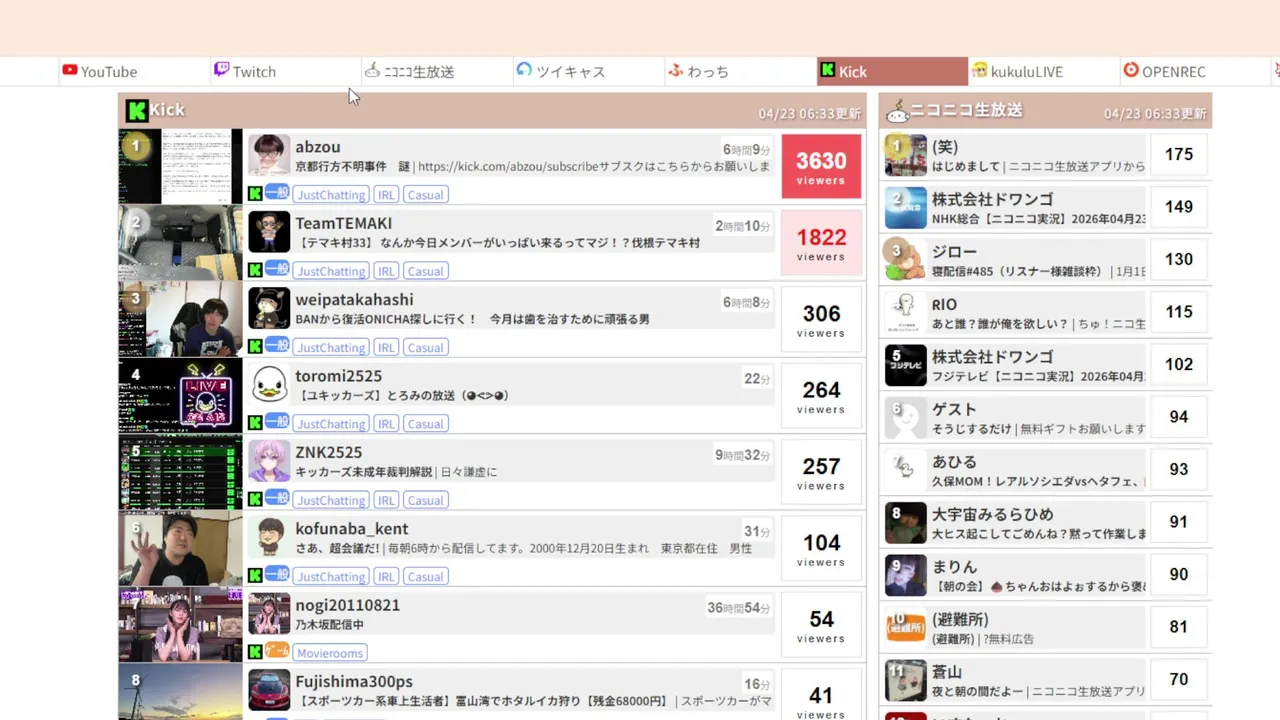
Task: Click the Kick K icon under abzou
Action: point(255,194)
